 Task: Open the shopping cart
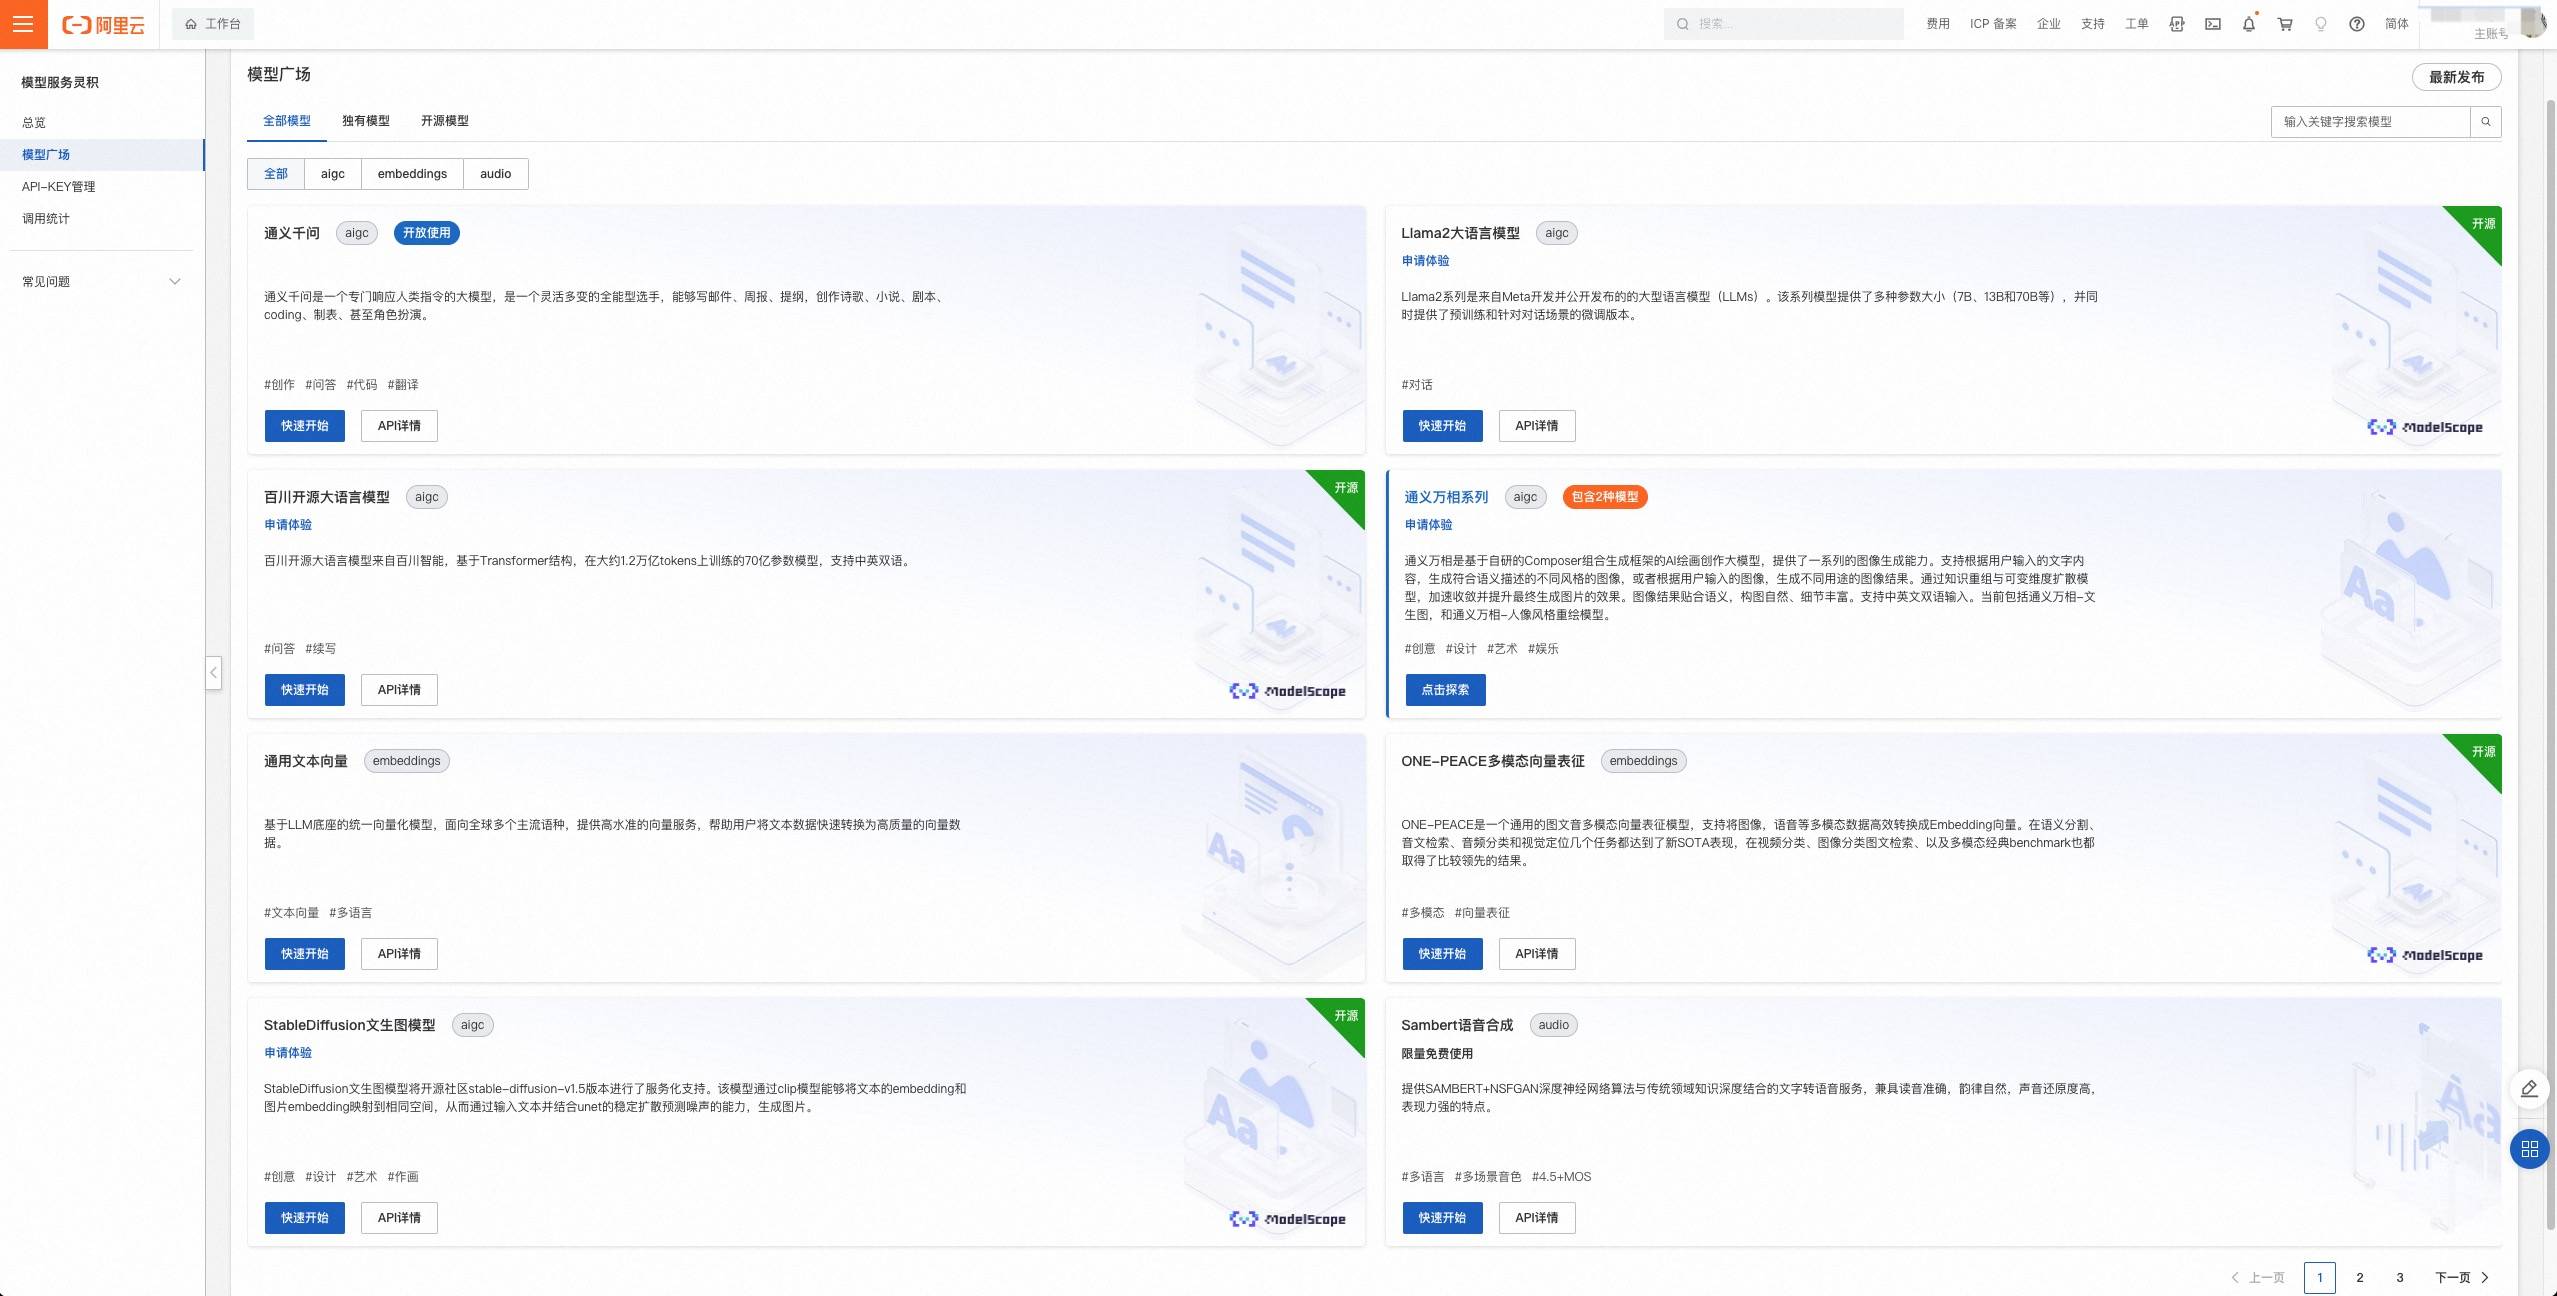point(2285,24)
